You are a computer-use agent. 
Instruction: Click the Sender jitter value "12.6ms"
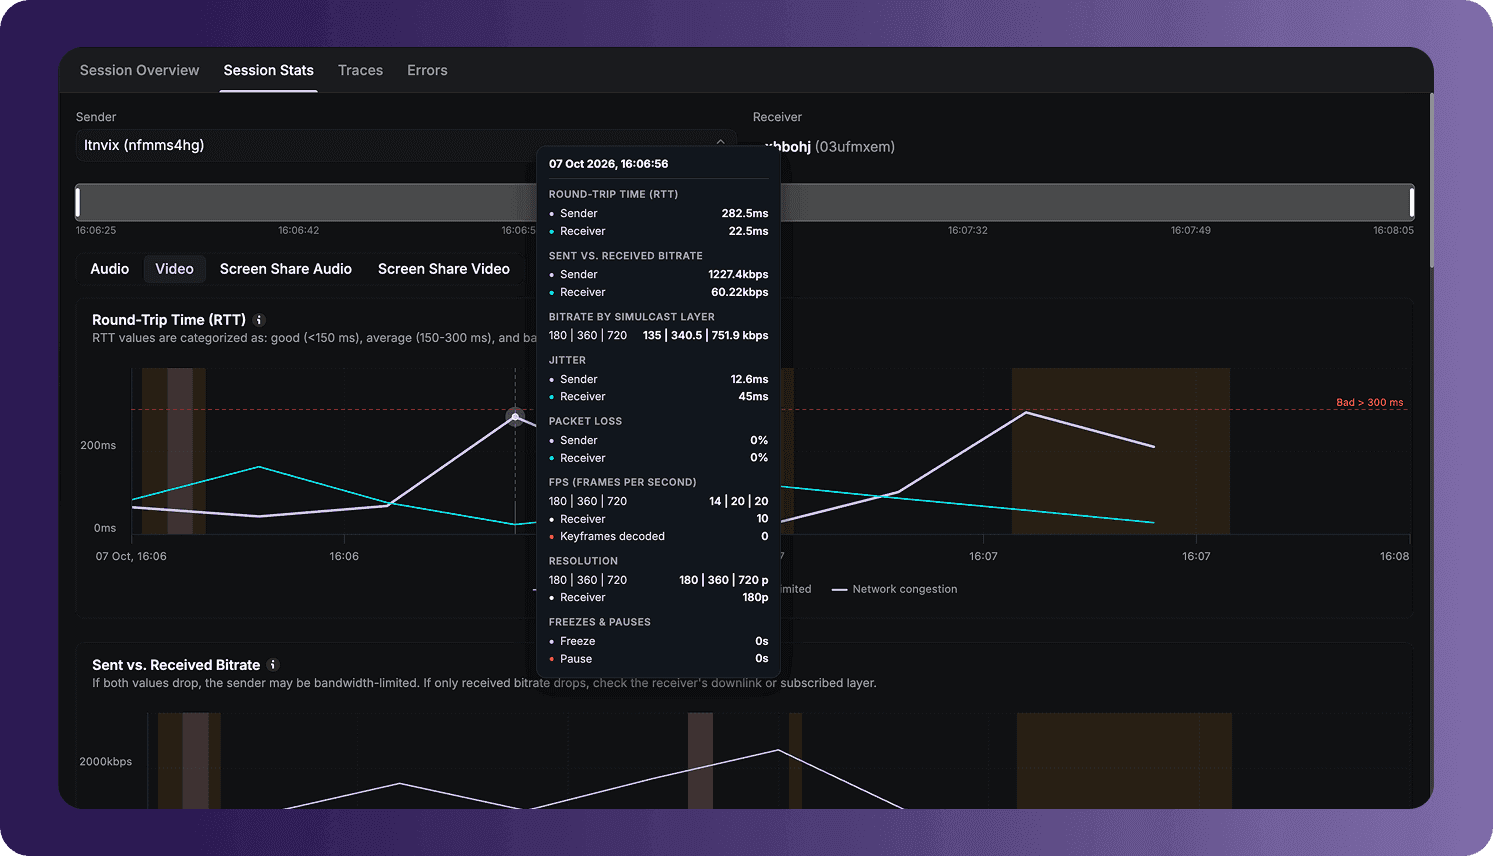tap(749, 379)
